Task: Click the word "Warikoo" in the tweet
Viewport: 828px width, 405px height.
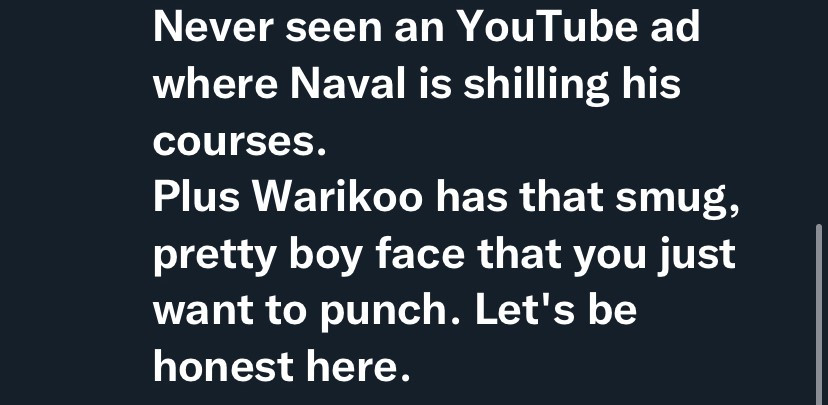Action: [338, 196]
